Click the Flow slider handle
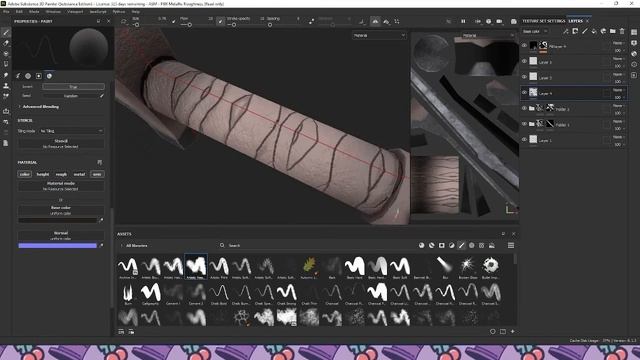Screen dimensions: 640x360 click(x=189, y=25)
